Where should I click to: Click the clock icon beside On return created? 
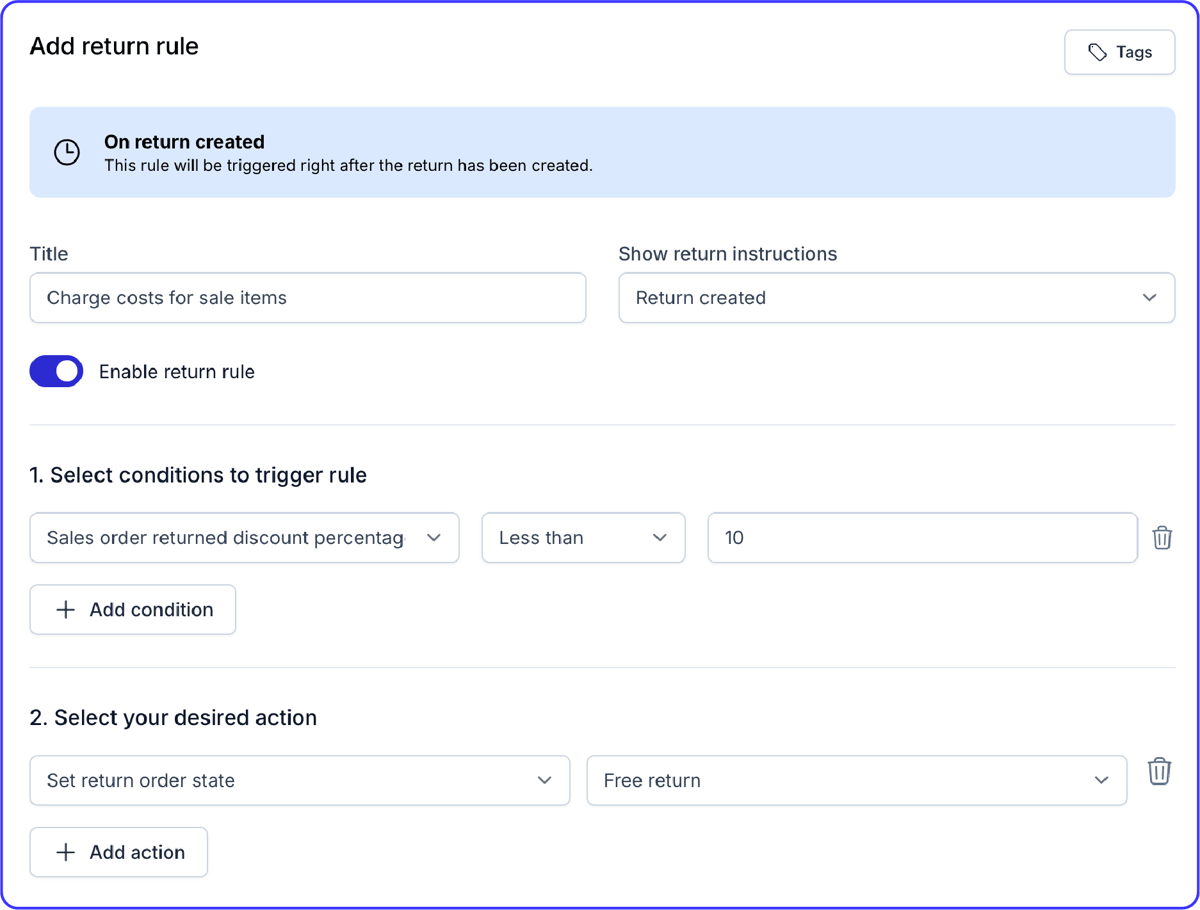click(x=66, y=152)
